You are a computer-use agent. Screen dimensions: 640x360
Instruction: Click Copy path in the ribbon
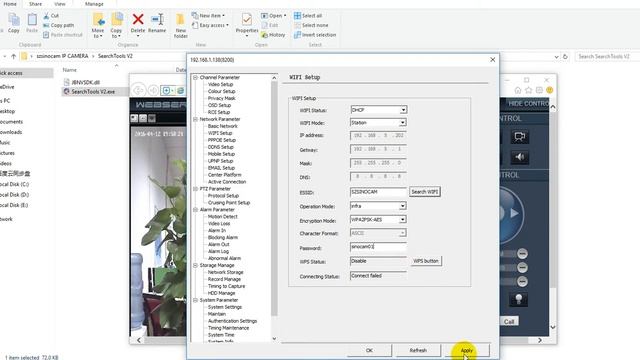58,25
